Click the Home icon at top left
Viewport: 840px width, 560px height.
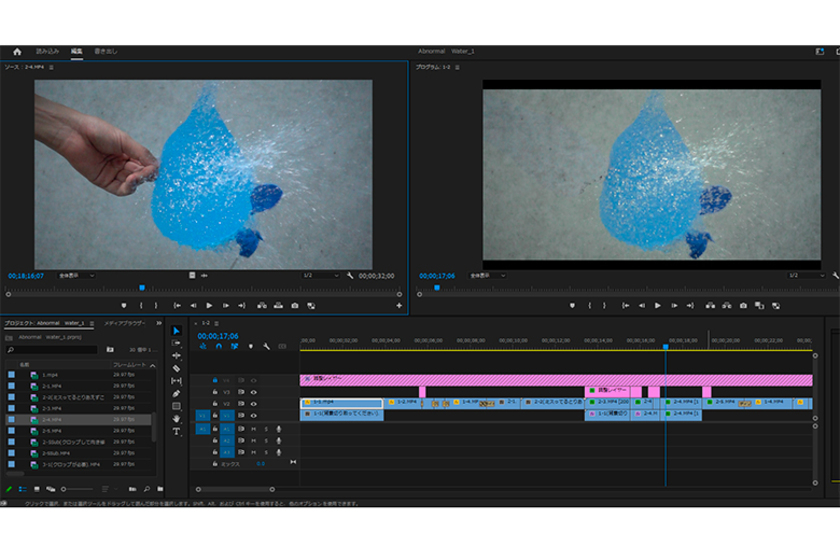17,51
